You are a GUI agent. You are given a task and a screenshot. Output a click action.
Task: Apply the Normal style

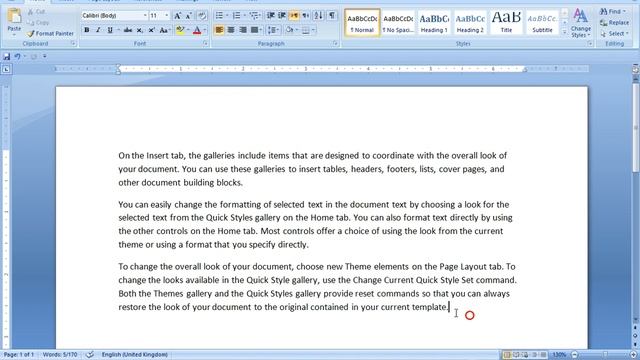click(362, 23)
